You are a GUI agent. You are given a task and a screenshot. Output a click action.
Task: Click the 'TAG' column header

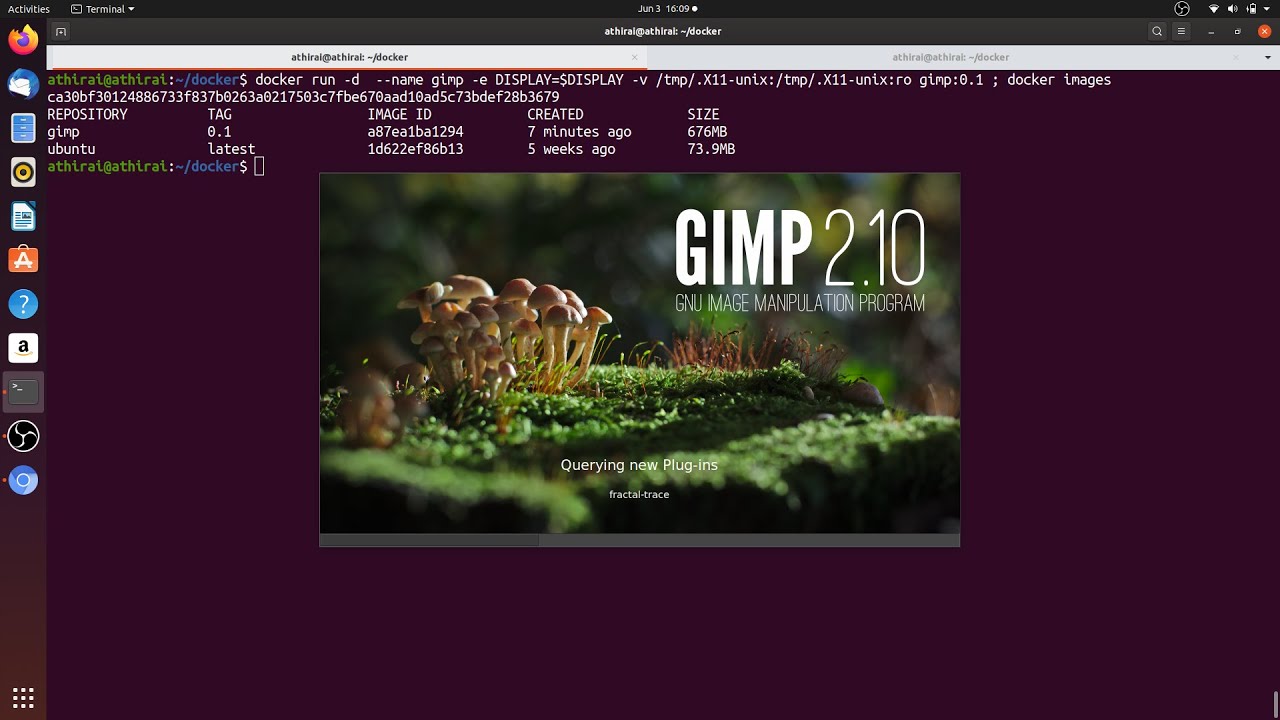tap(219, 115)
